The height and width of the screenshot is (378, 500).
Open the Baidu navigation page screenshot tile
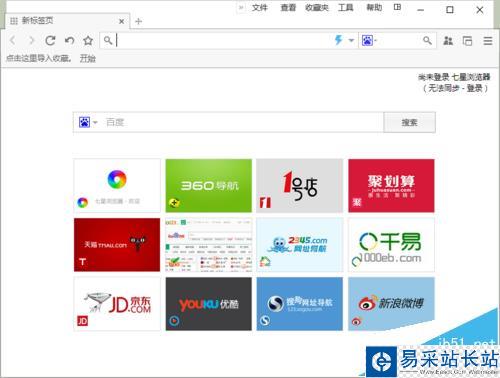[209, 245]
